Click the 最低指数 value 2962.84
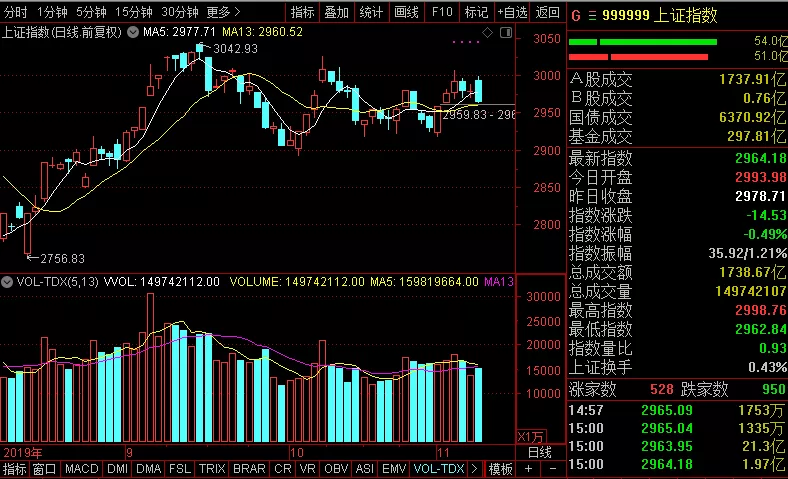 (760, 329)
